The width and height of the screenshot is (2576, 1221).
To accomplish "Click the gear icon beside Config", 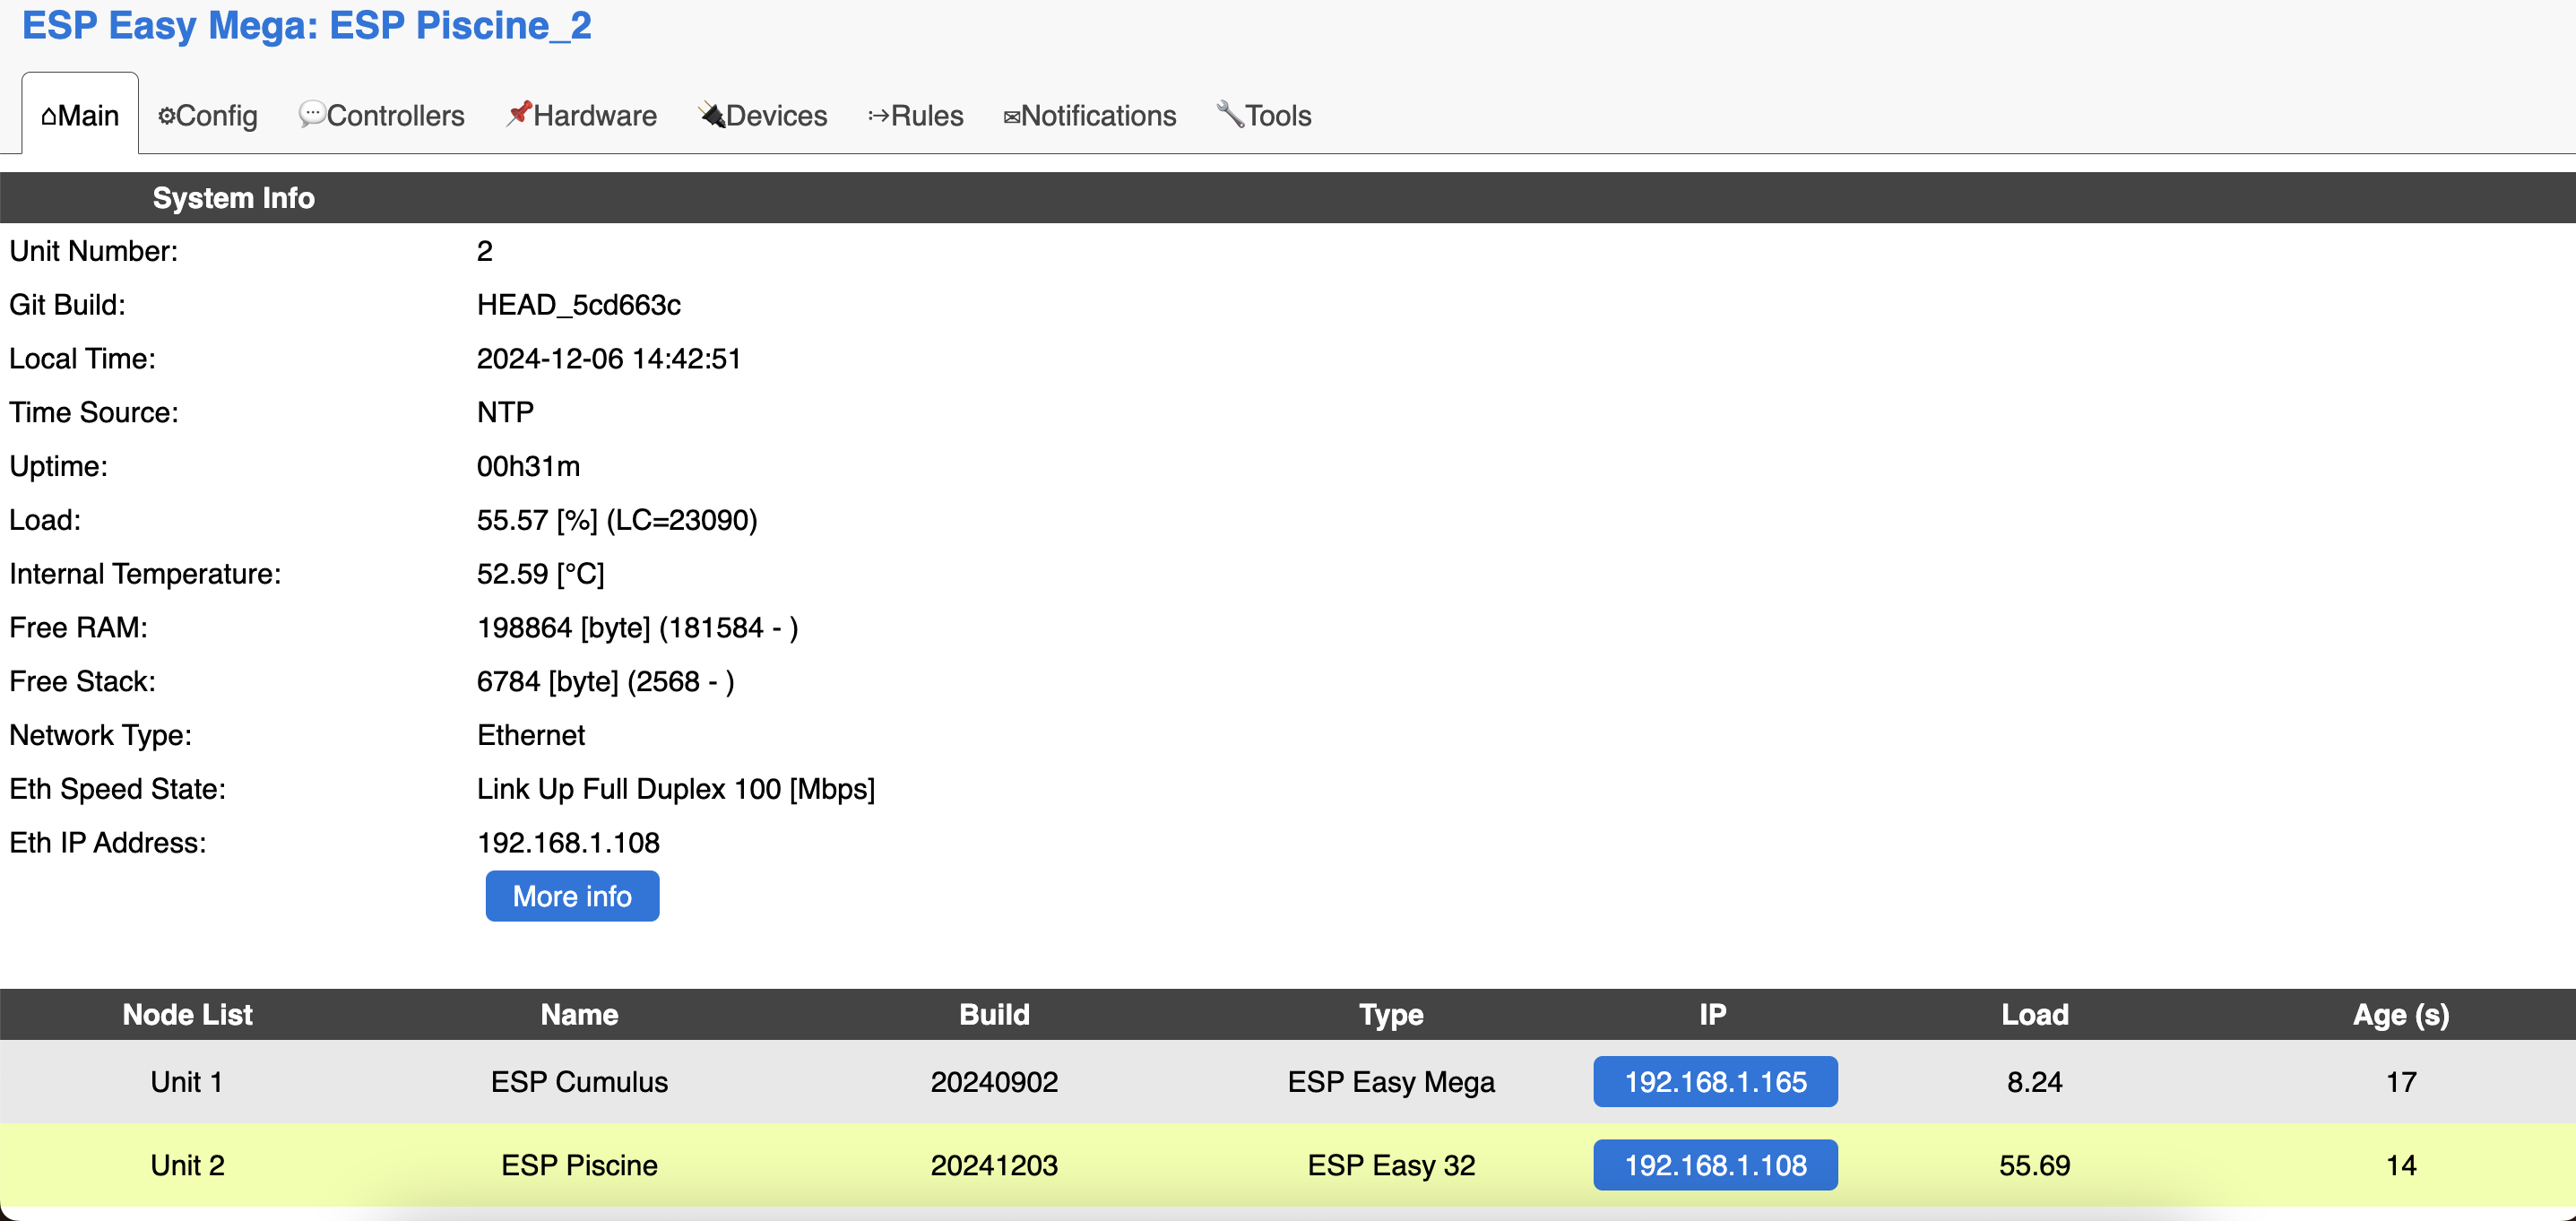I will (166, 116).
